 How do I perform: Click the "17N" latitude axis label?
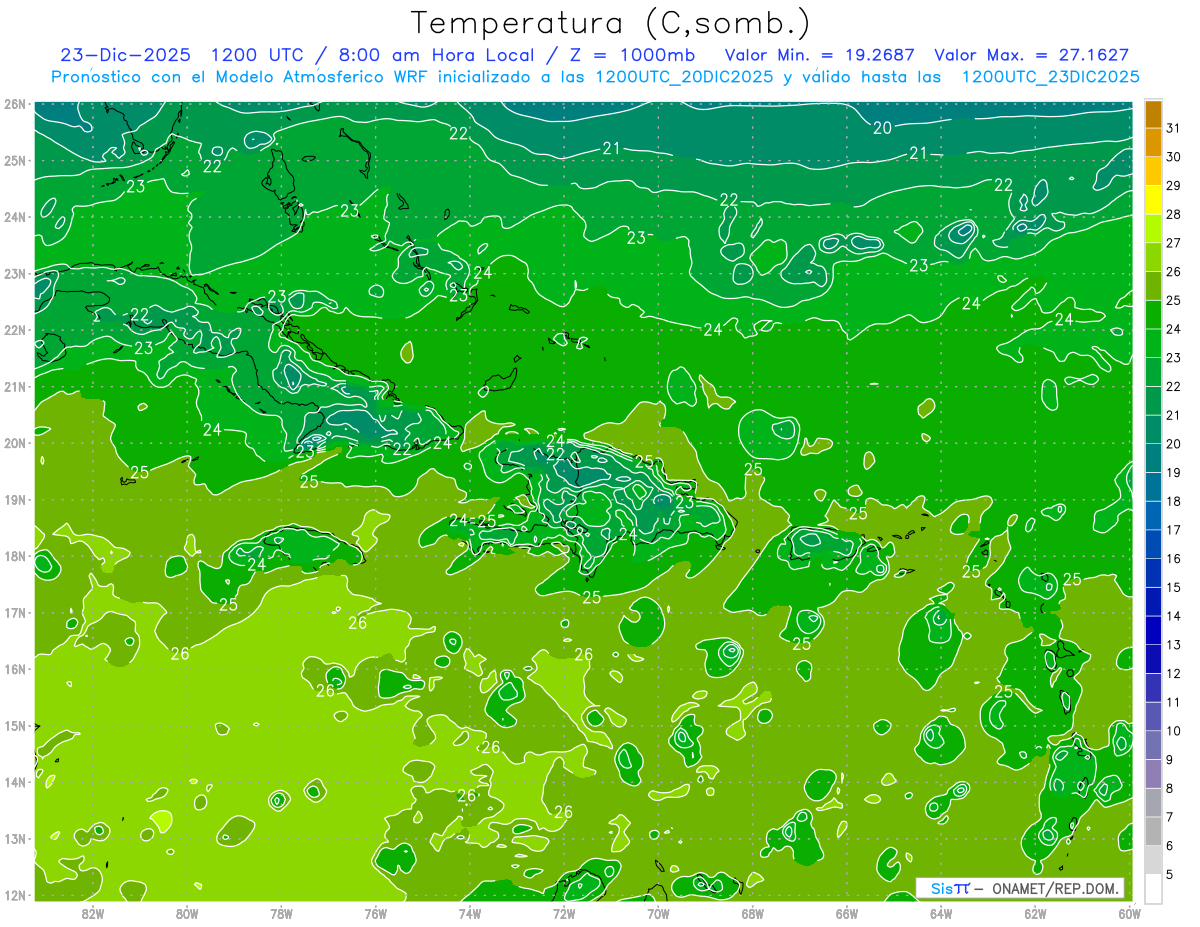pyautogui.click(x=14, y=612)
